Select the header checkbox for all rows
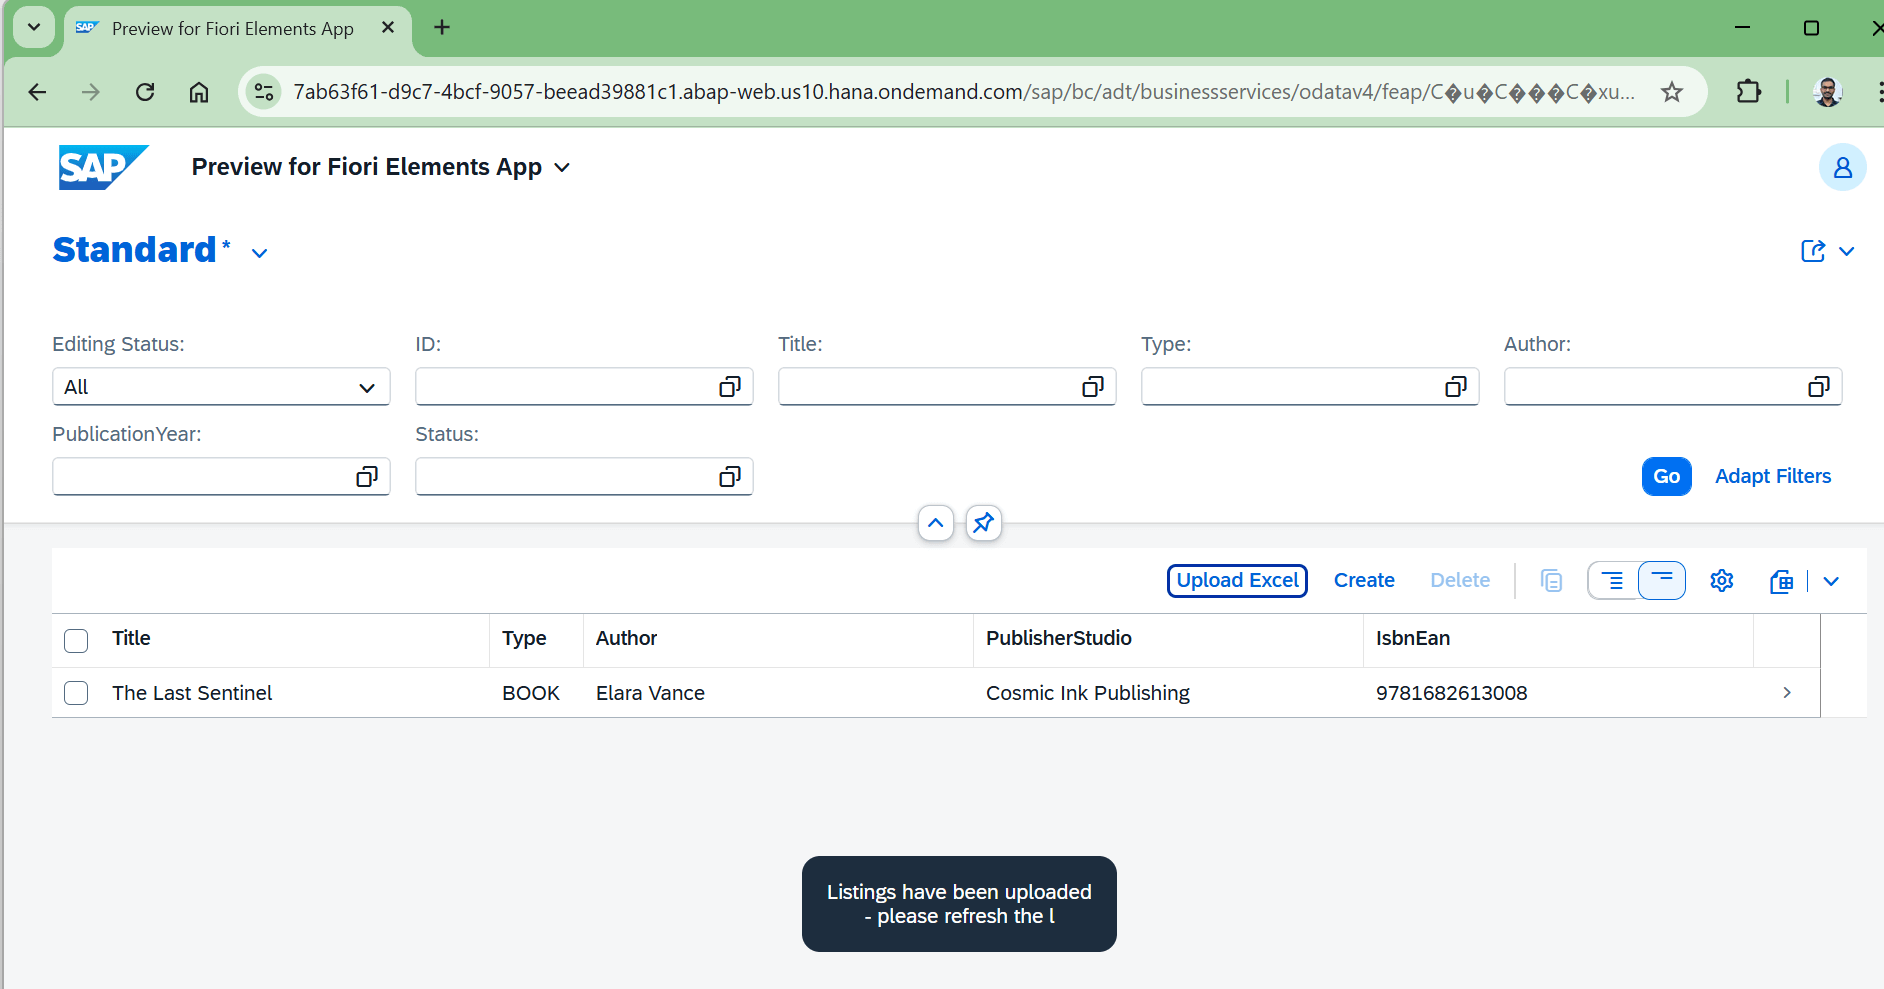Viewport: 1884px width, 989px height. (x=76, y=640)
